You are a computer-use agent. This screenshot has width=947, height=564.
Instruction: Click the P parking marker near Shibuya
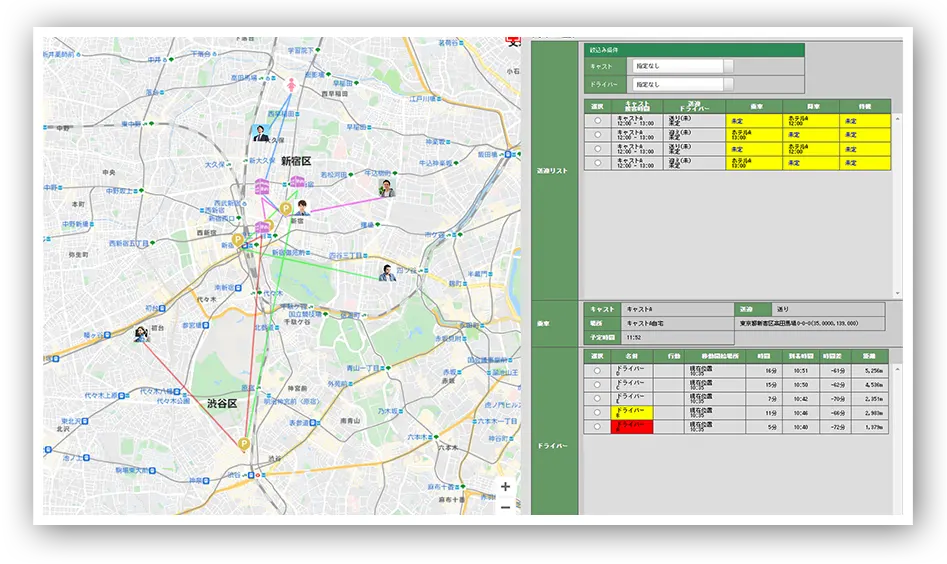coord(243,444)
